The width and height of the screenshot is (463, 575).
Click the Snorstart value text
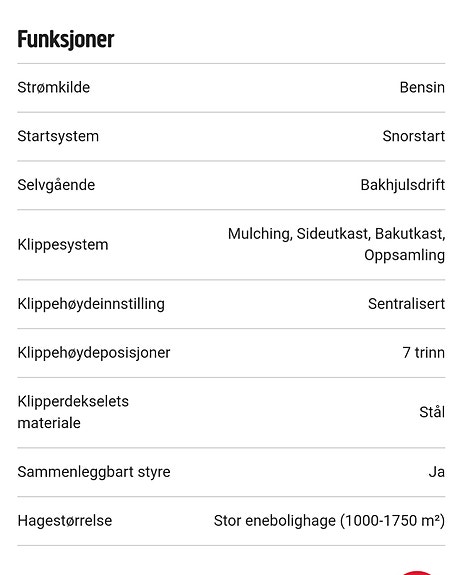pos(414,136)
